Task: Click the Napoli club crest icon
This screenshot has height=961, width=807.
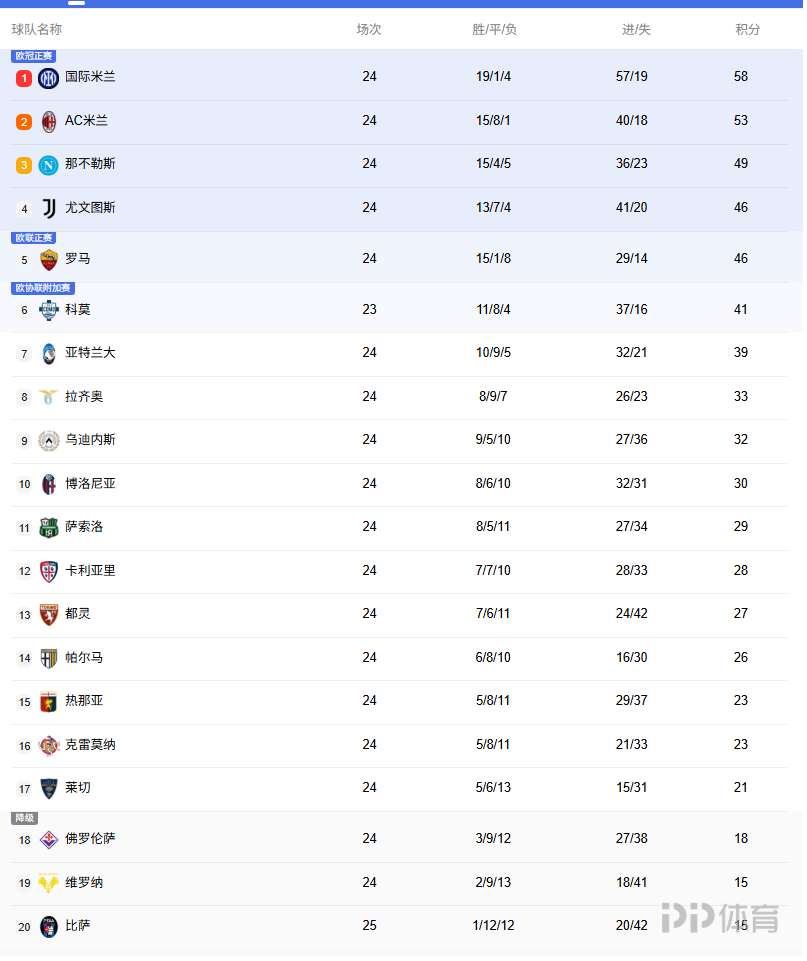Action: pyautogui.click(x=48, y=164)
